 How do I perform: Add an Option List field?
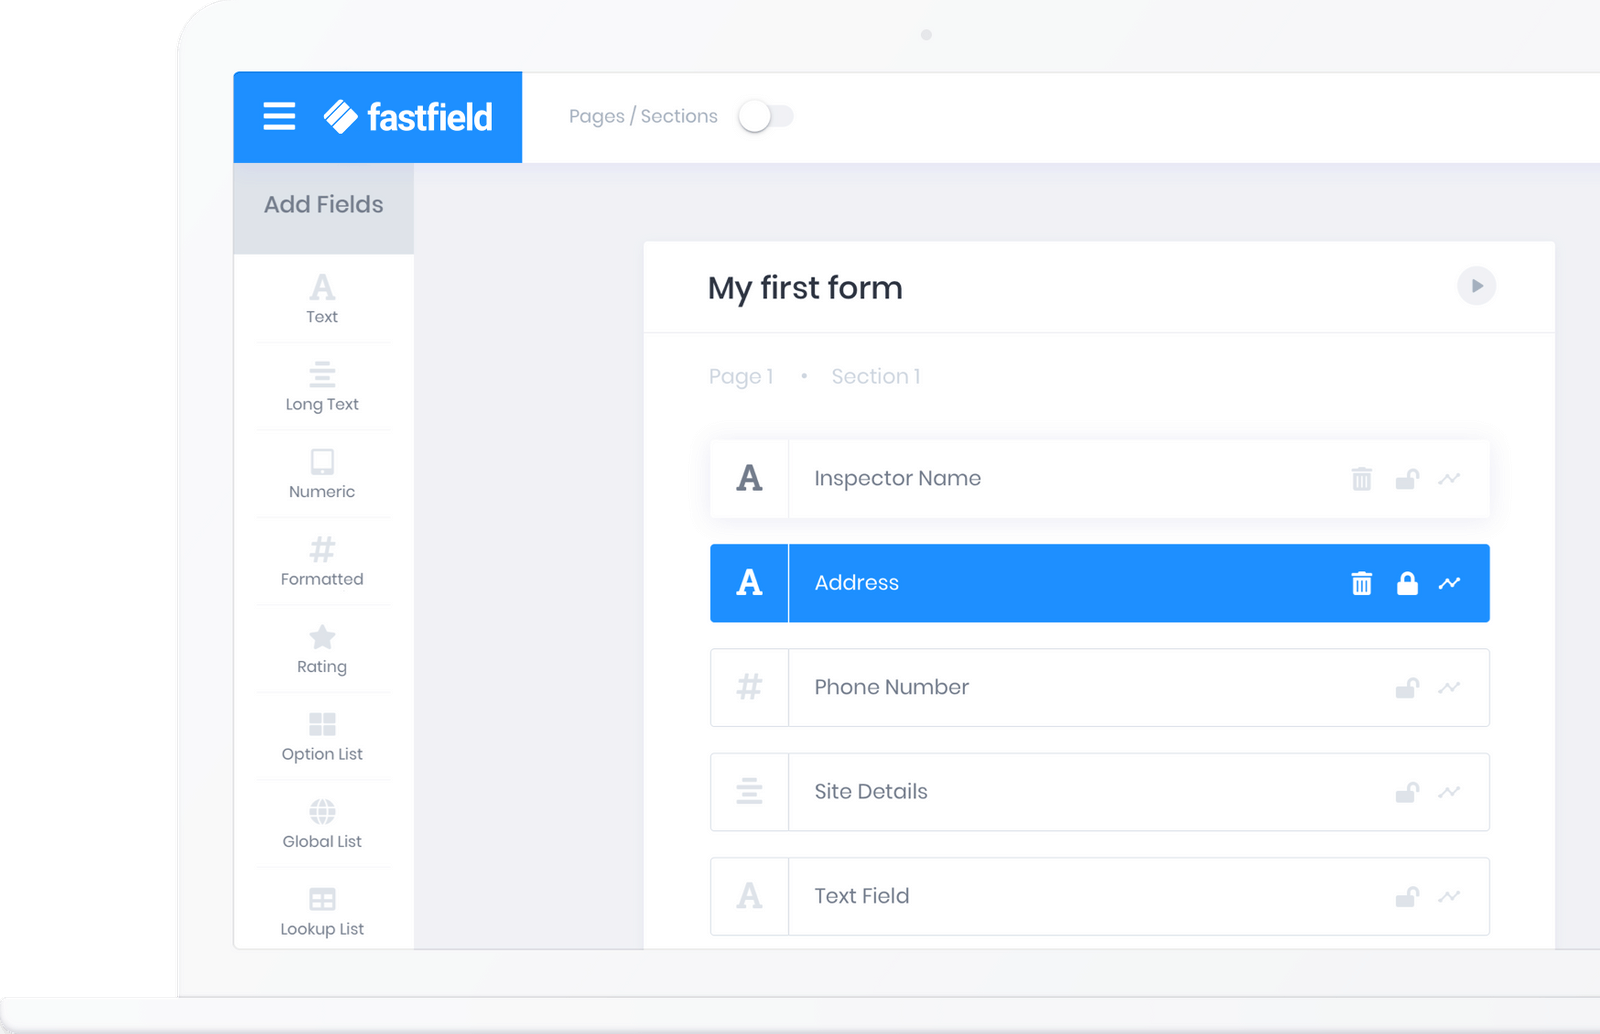click(x=321, y=736)
